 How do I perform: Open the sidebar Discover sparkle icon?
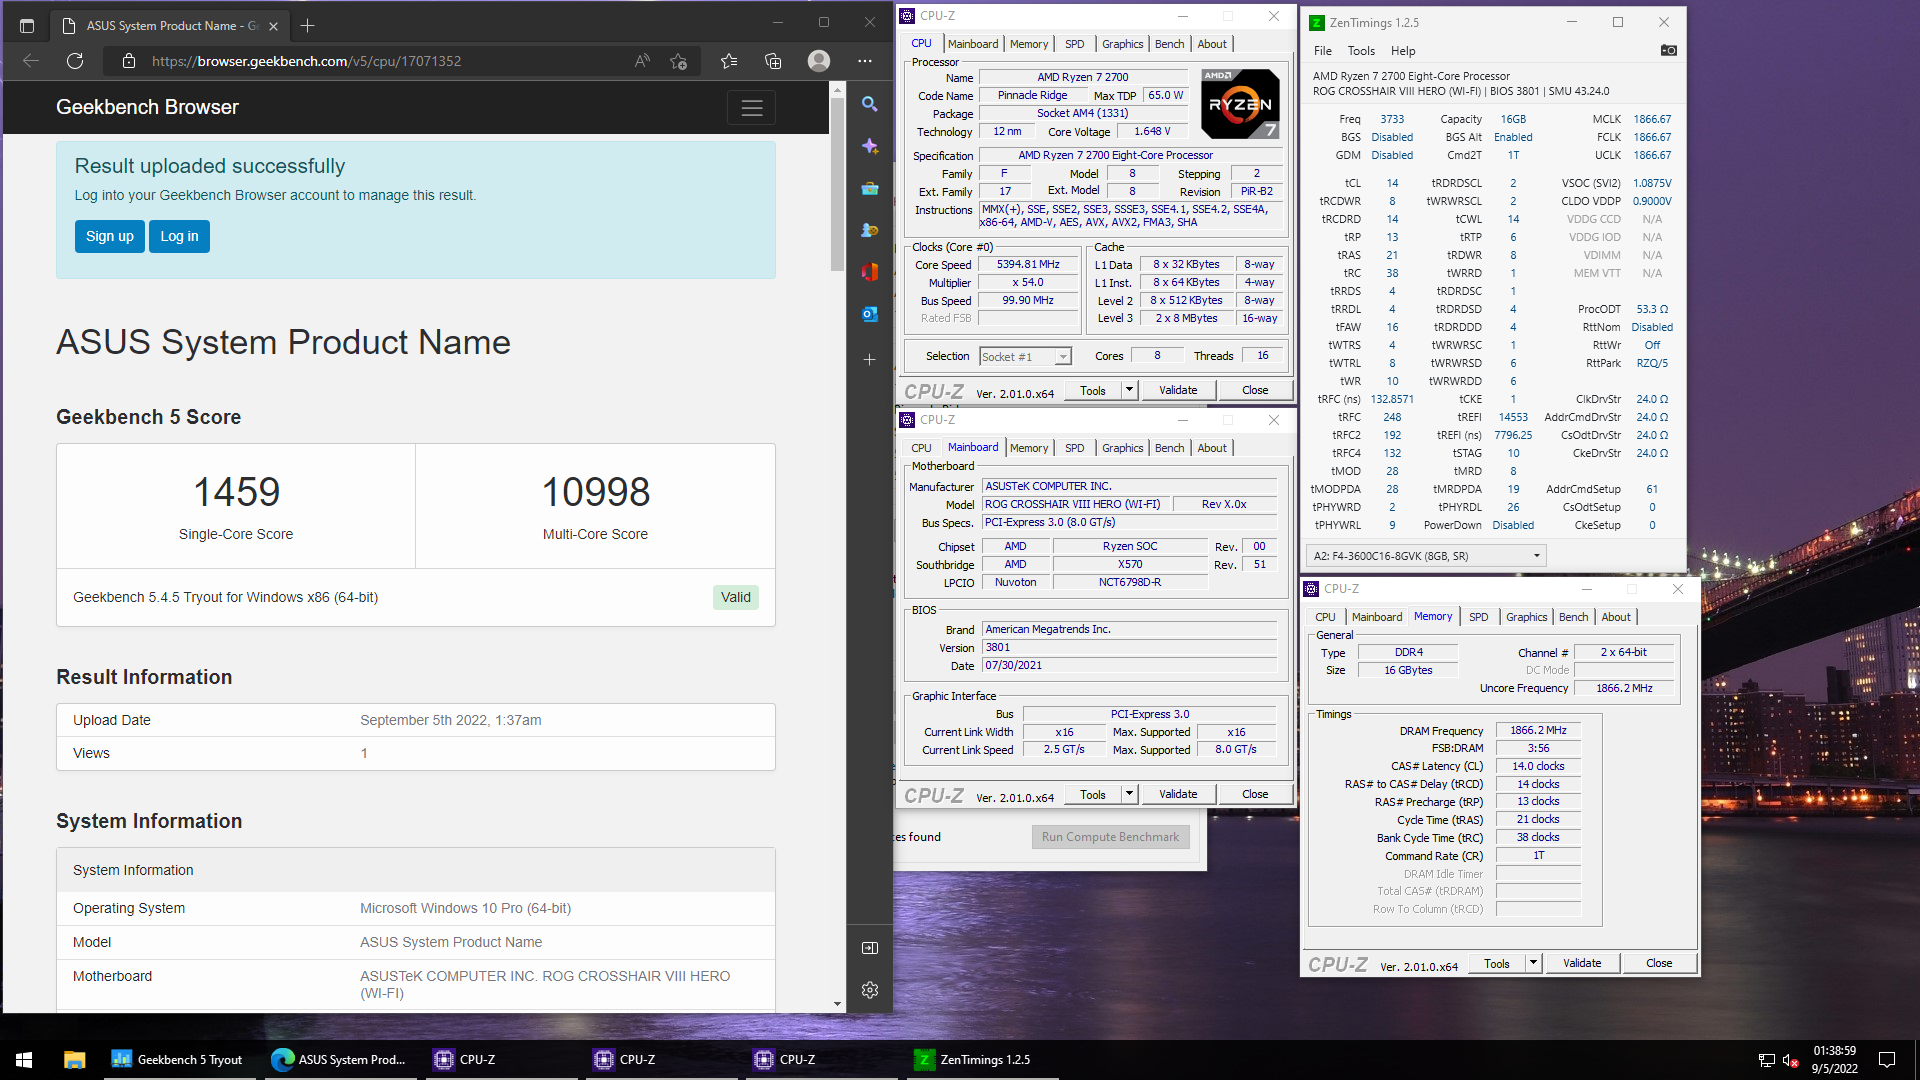870,146
